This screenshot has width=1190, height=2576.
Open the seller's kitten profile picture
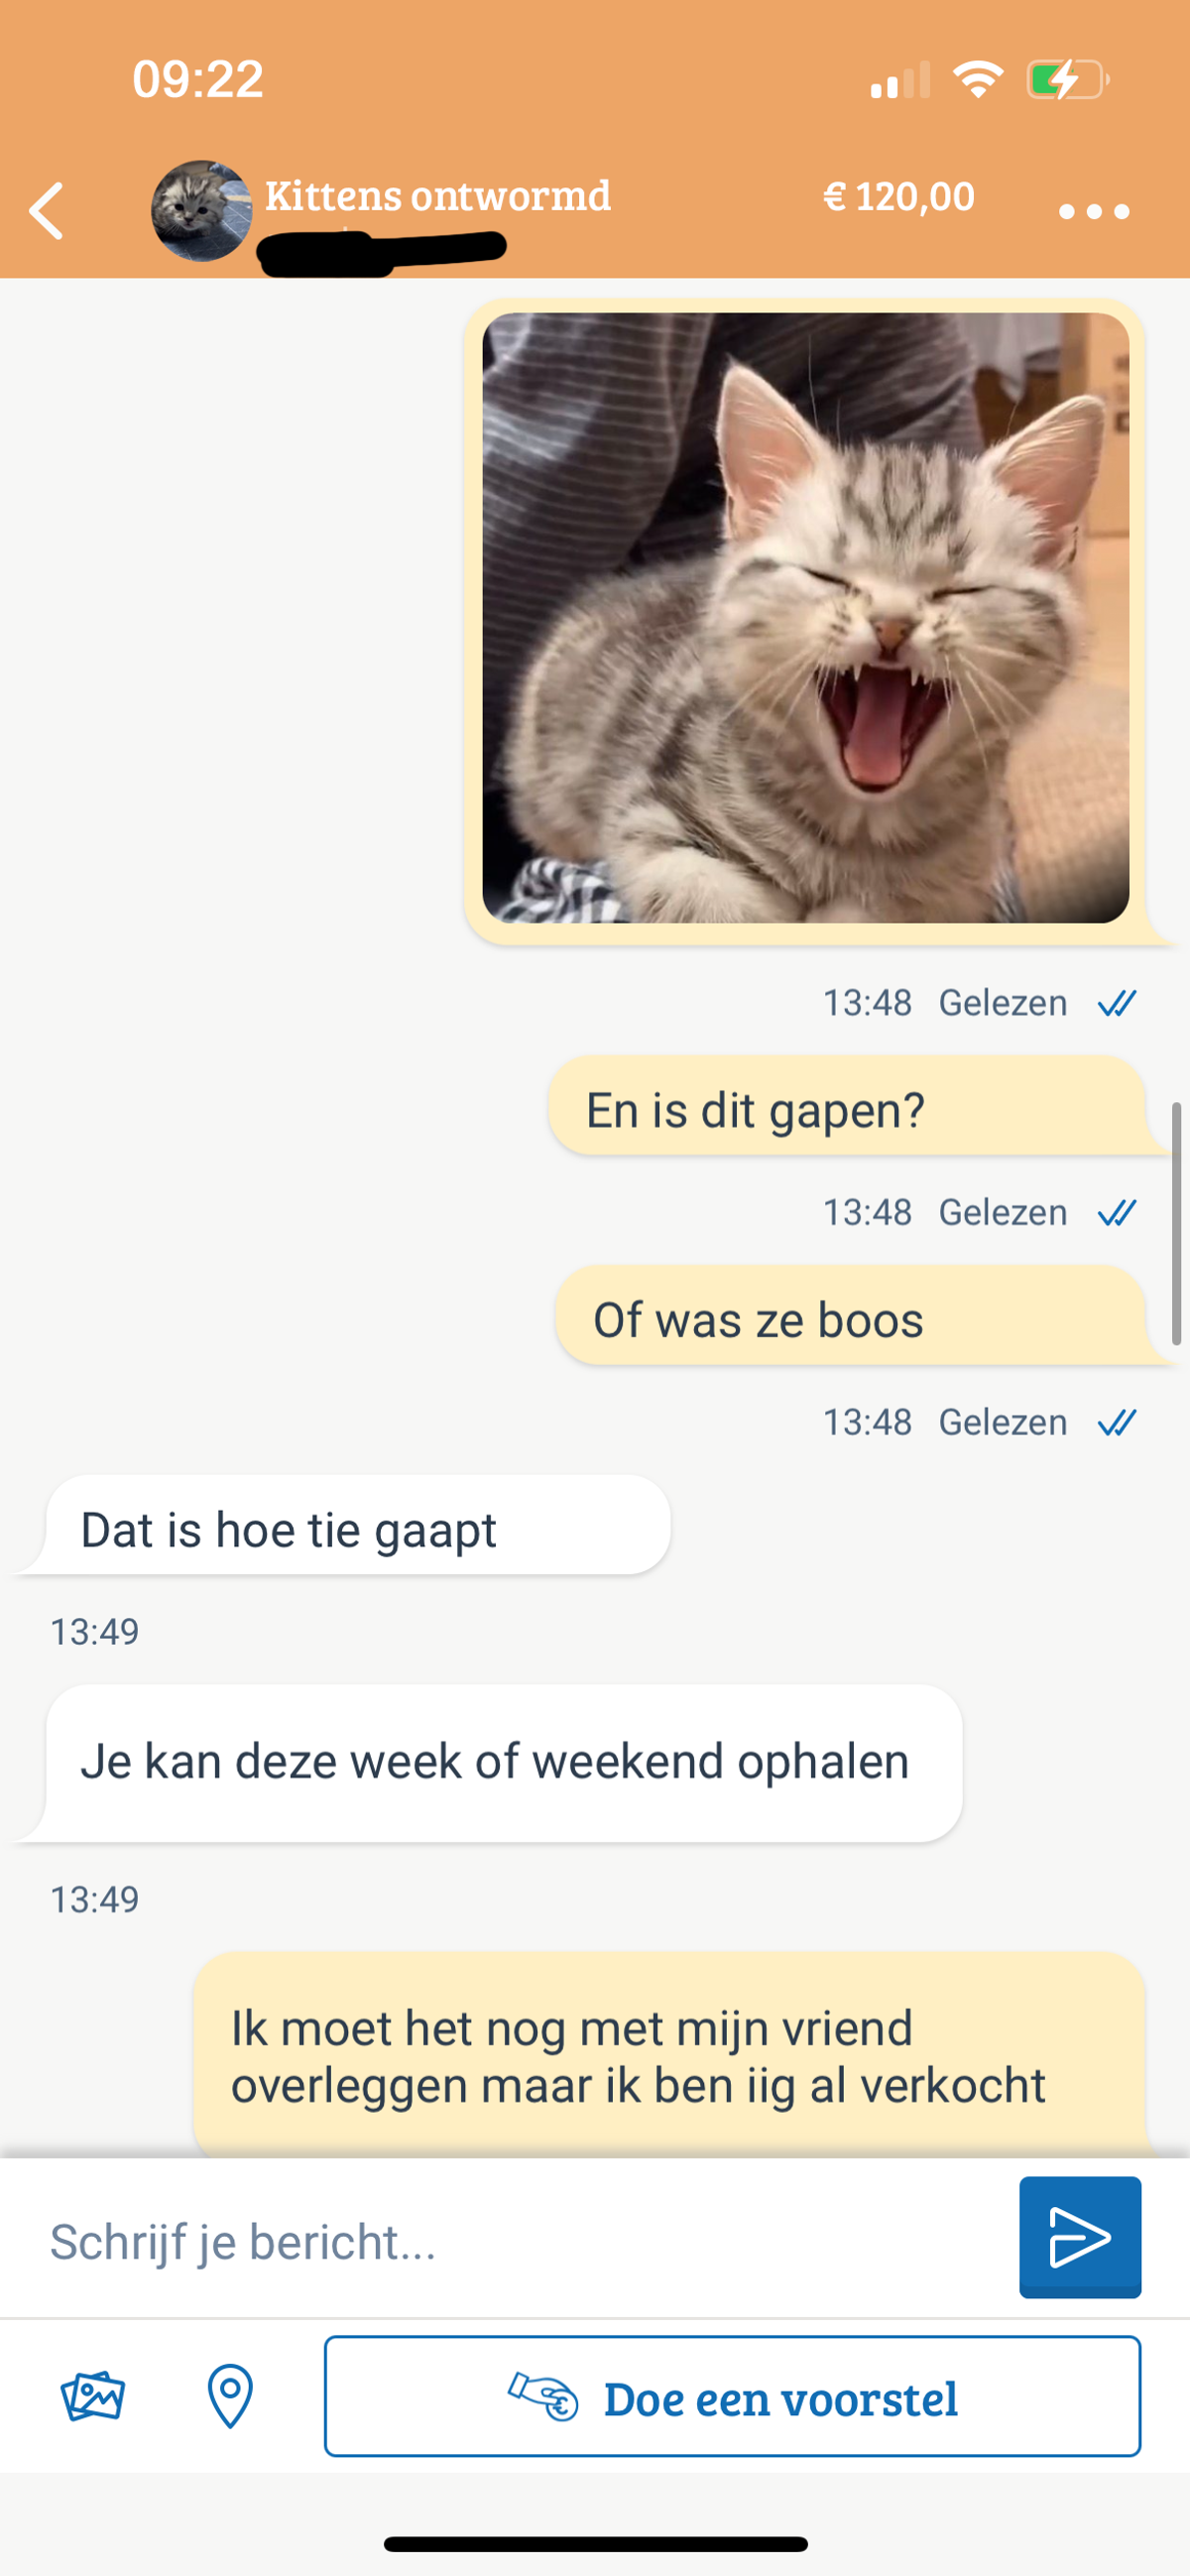201,211
